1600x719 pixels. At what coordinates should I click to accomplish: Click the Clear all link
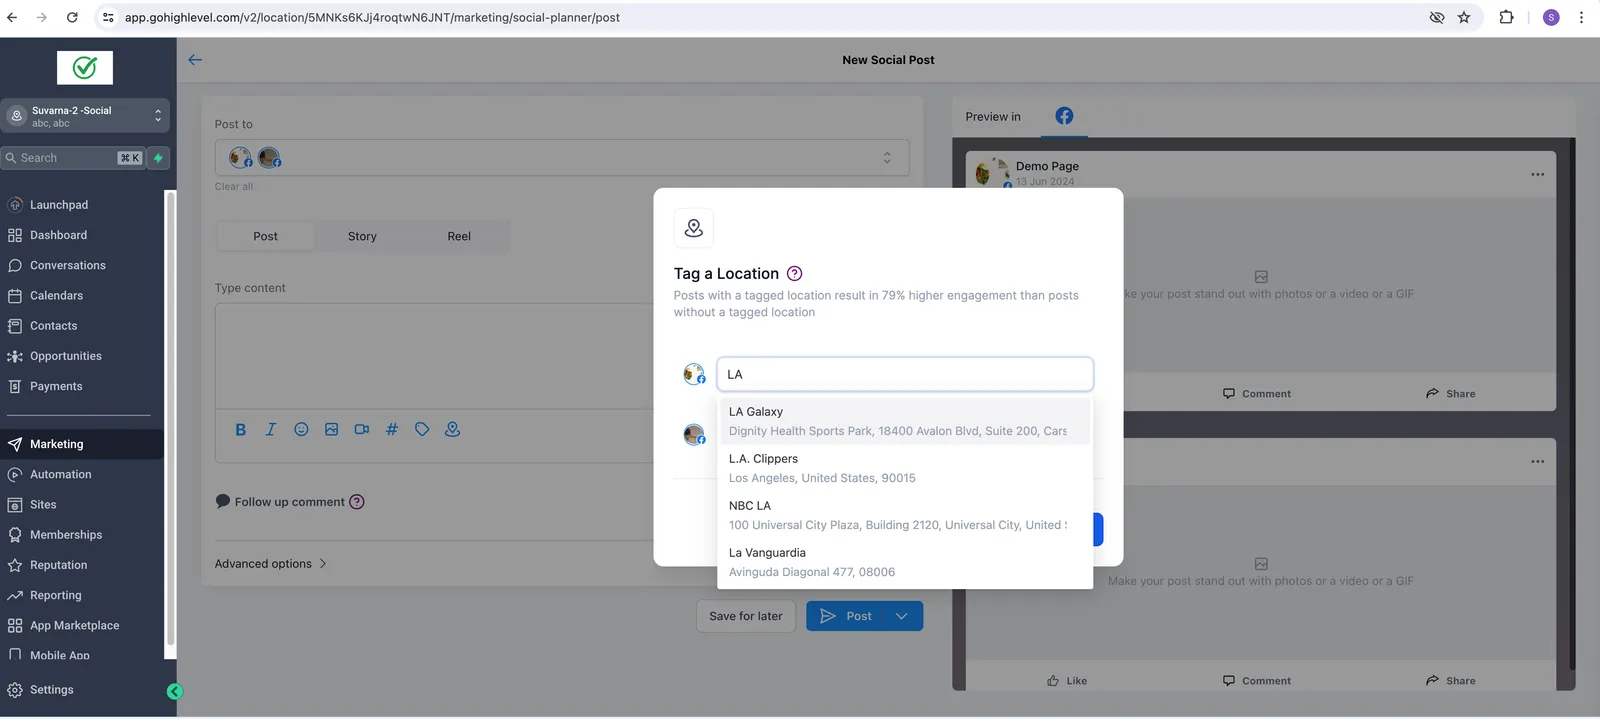(x=234, y=187)
